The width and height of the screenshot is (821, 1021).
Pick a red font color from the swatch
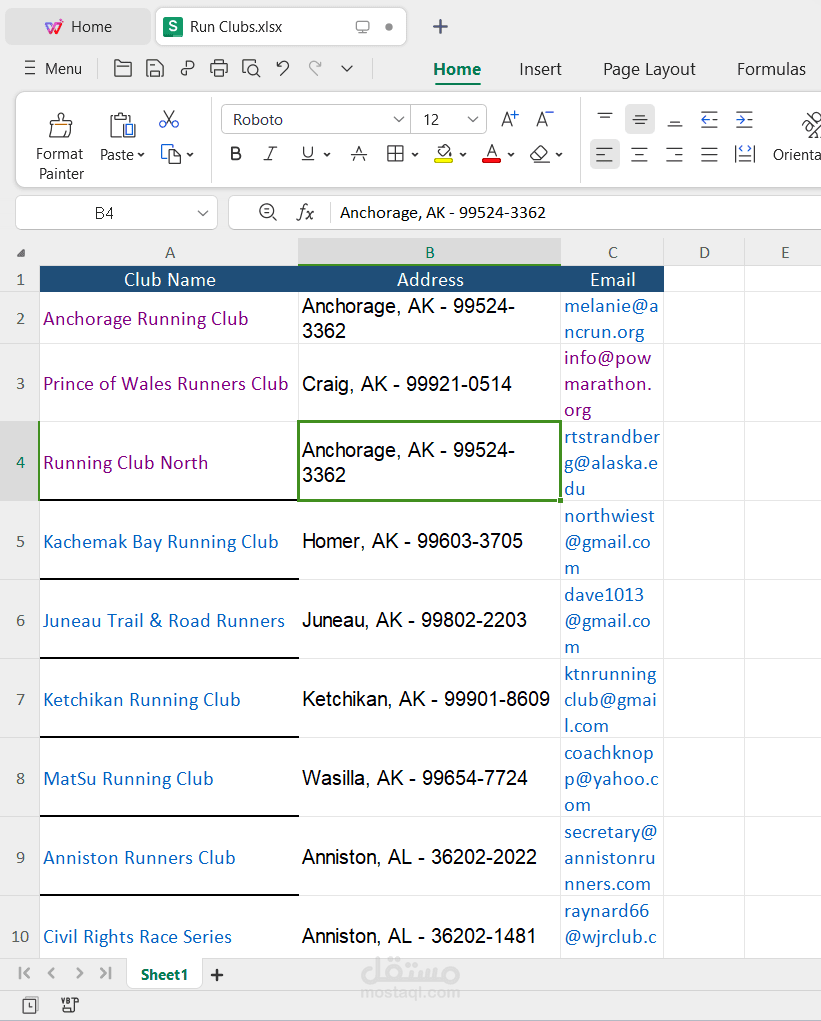[x=492, y=154]
